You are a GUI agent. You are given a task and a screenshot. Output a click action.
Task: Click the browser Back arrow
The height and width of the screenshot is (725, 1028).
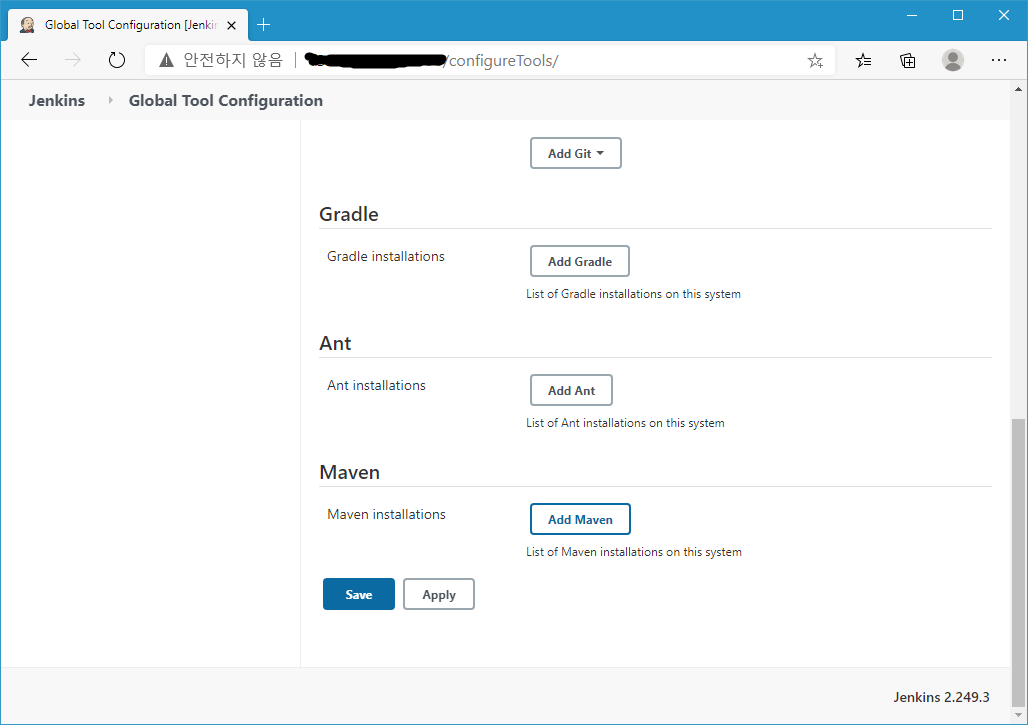30,60
